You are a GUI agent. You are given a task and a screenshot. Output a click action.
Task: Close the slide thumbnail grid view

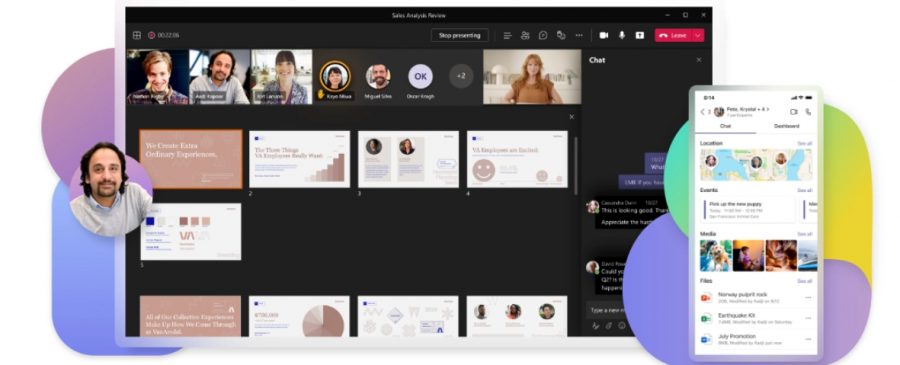pyautogui.click(x=571, y=117)
